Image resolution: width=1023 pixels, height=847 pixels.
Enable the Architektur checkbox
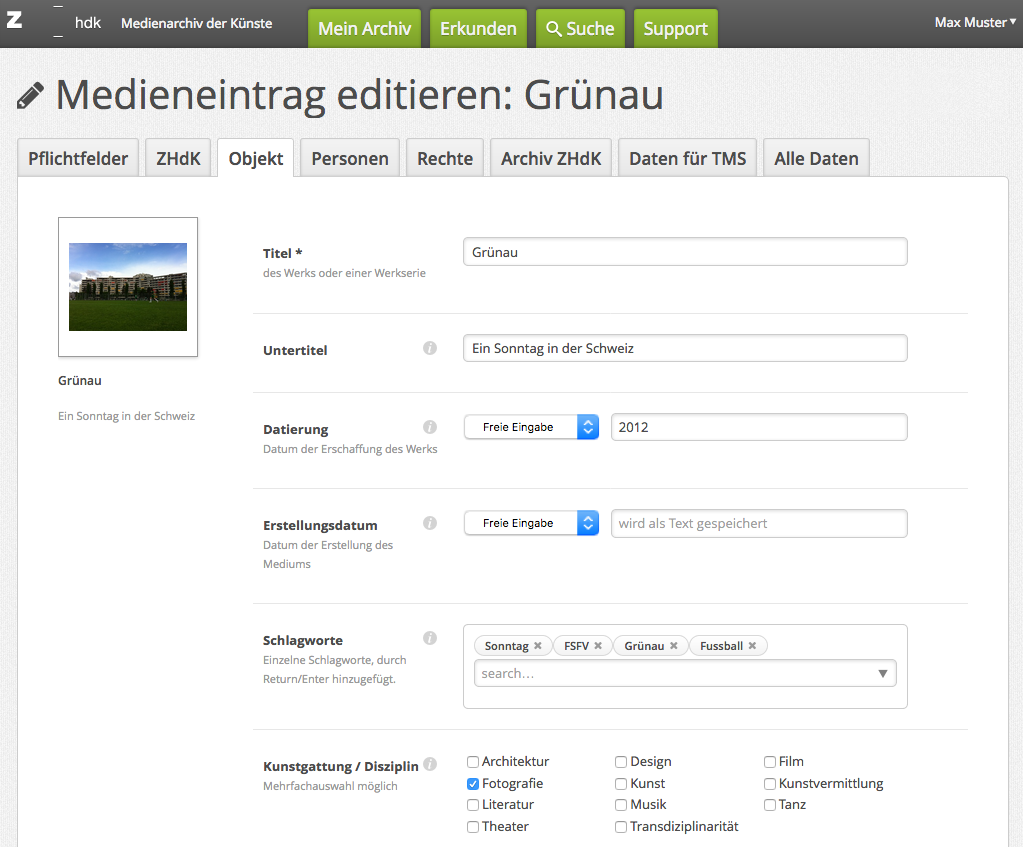[x=474, y=762]
